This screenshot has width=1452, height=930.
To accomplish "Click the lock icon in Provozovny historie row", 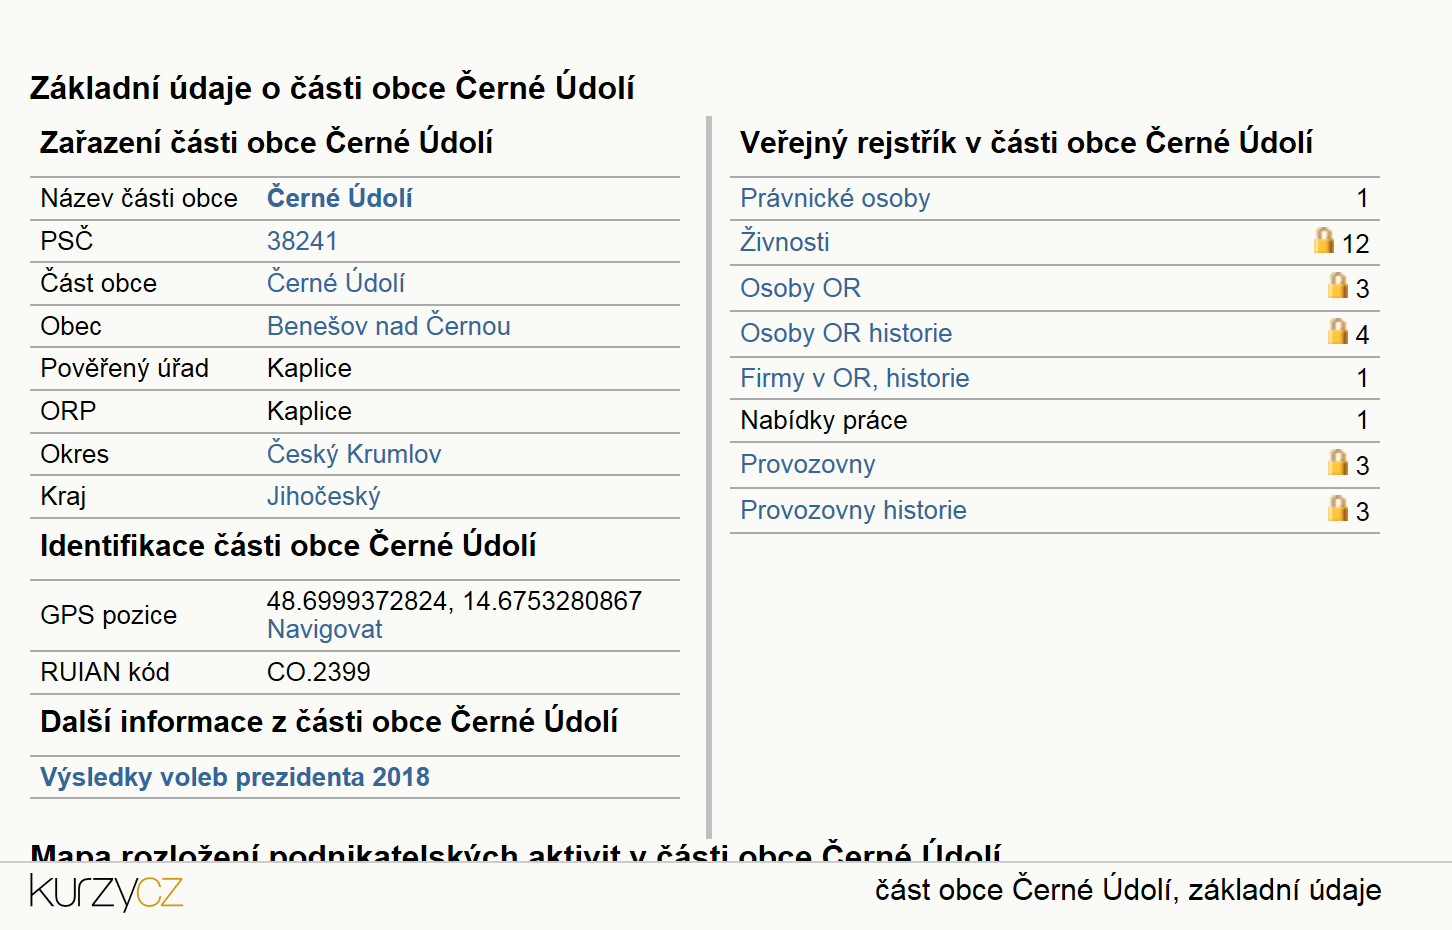I will point(1338,508).
